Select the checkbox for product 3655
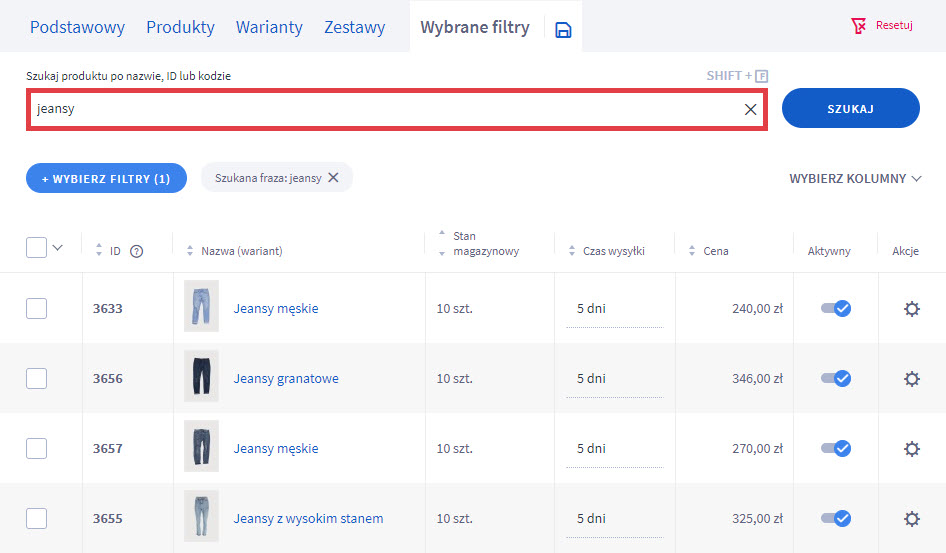 coord(36,518)
